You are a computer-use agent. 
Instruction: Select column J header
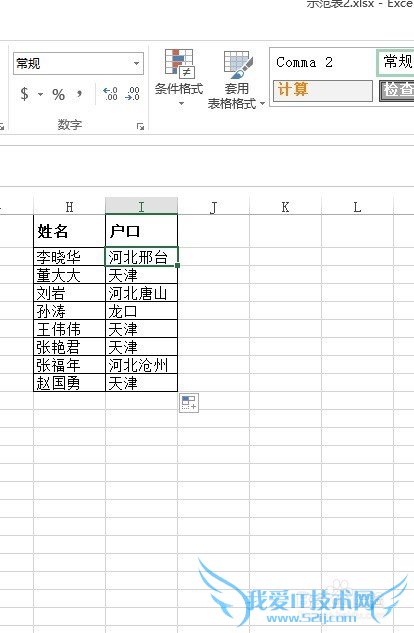[x=213, y=207]
